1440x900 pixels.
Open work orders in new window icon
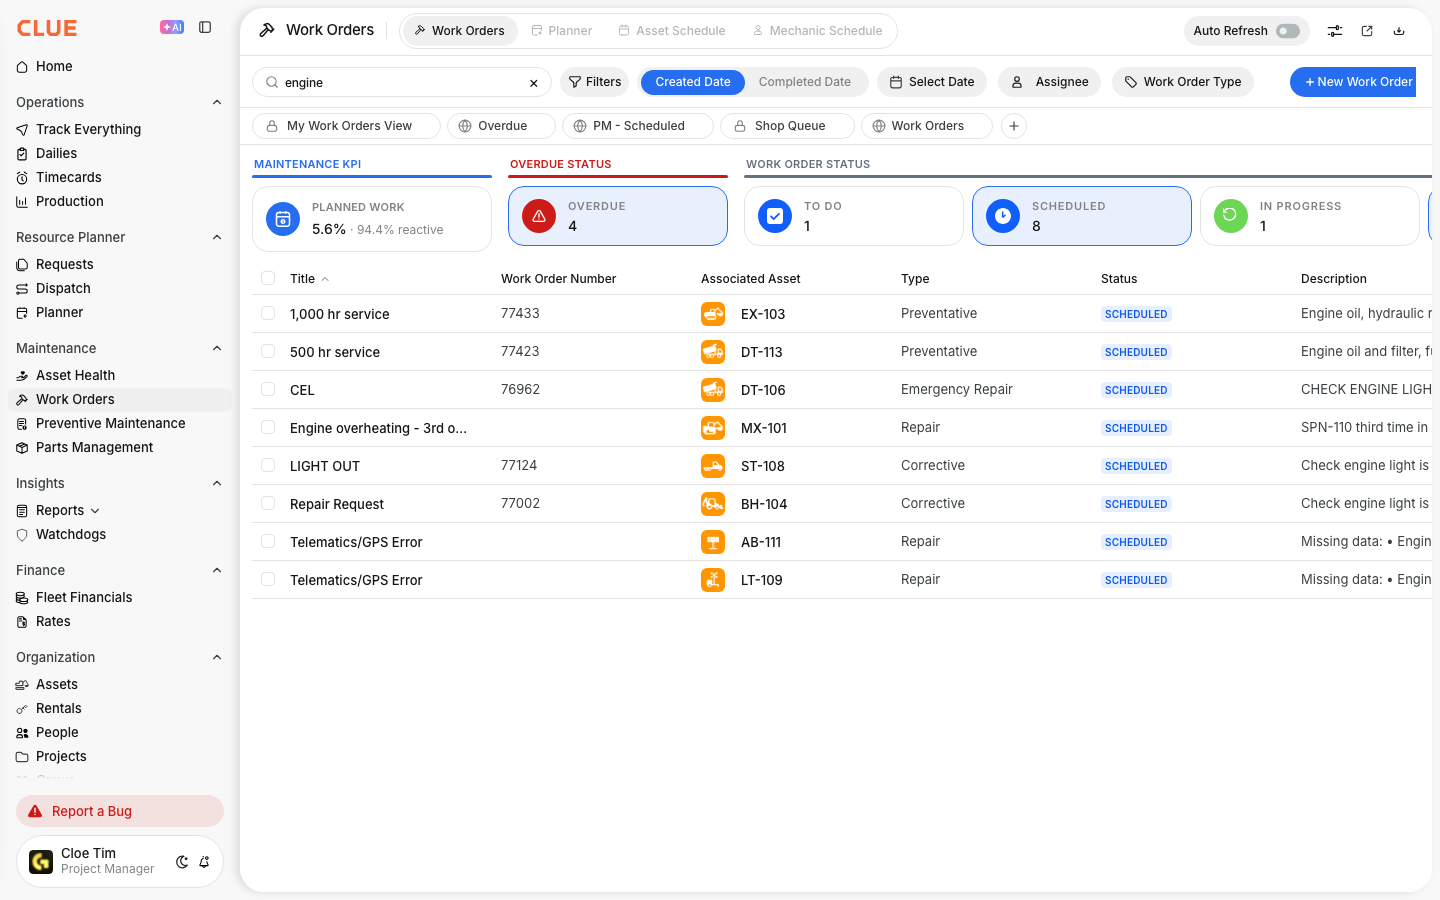click(x=1367, y=31)
